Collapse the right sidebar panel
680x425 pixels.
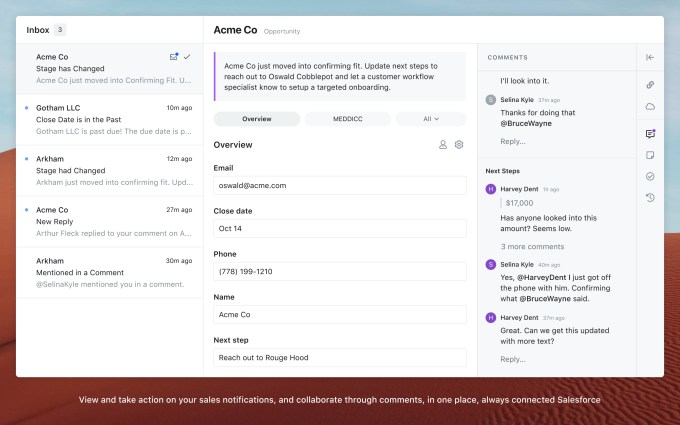point(650,57)
